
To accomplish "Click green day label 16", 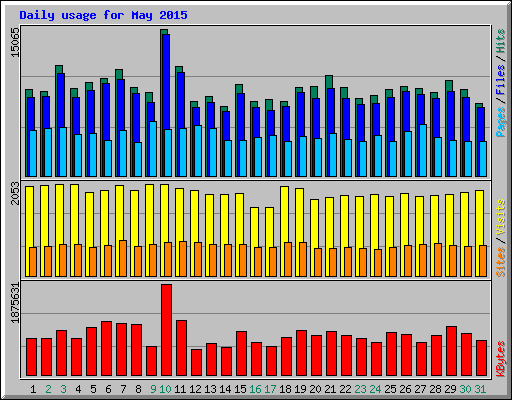I will (255, 389).
